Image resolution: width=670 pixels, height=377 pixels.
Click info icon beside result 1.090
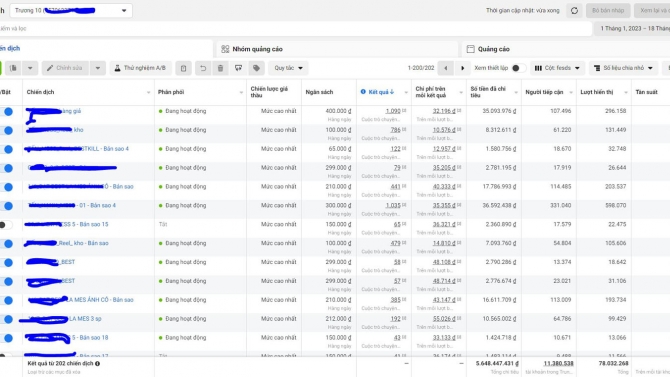coord(404,111)
